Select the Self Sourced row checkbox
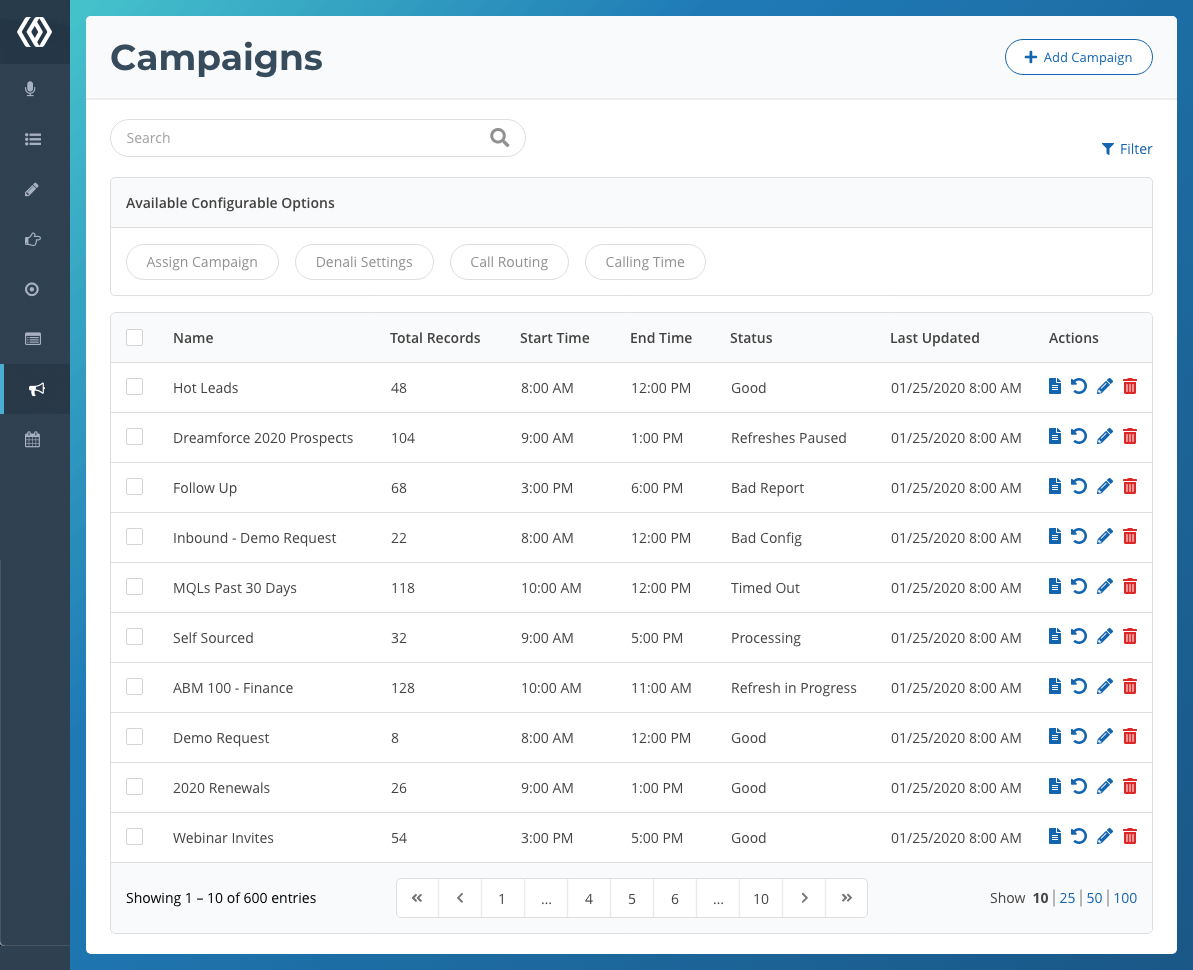Image resolution: width=1193 pixels, height=970 pixels. [135, 637]
